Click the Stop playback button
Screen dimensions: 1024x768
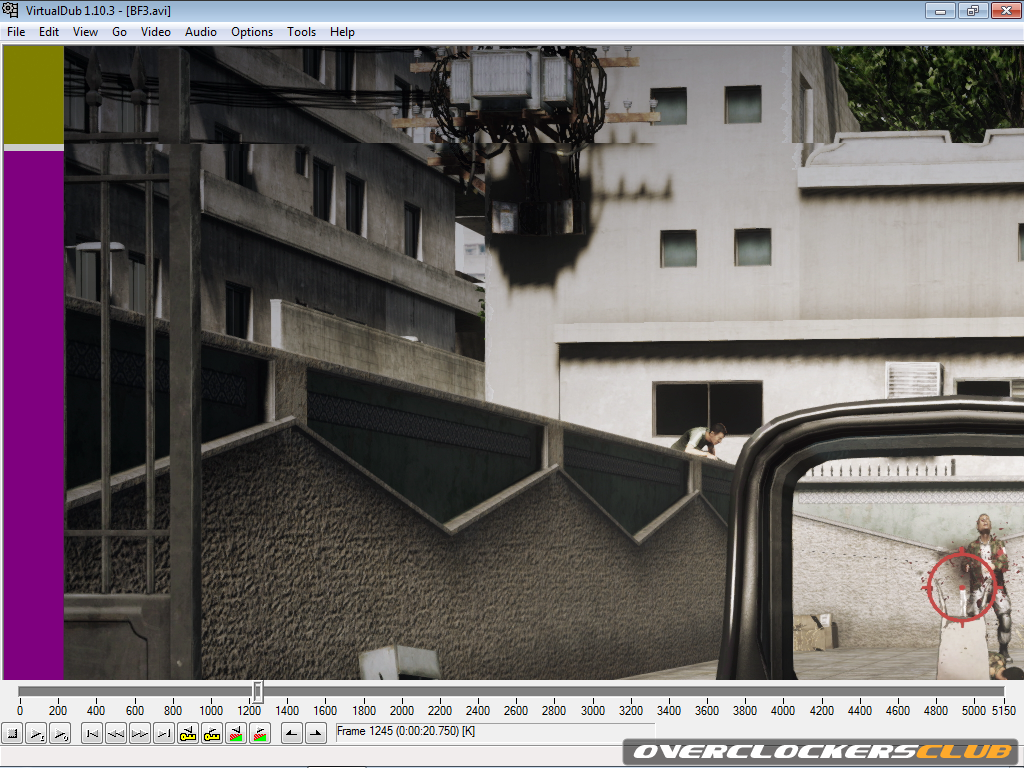(x=12, y=734)
